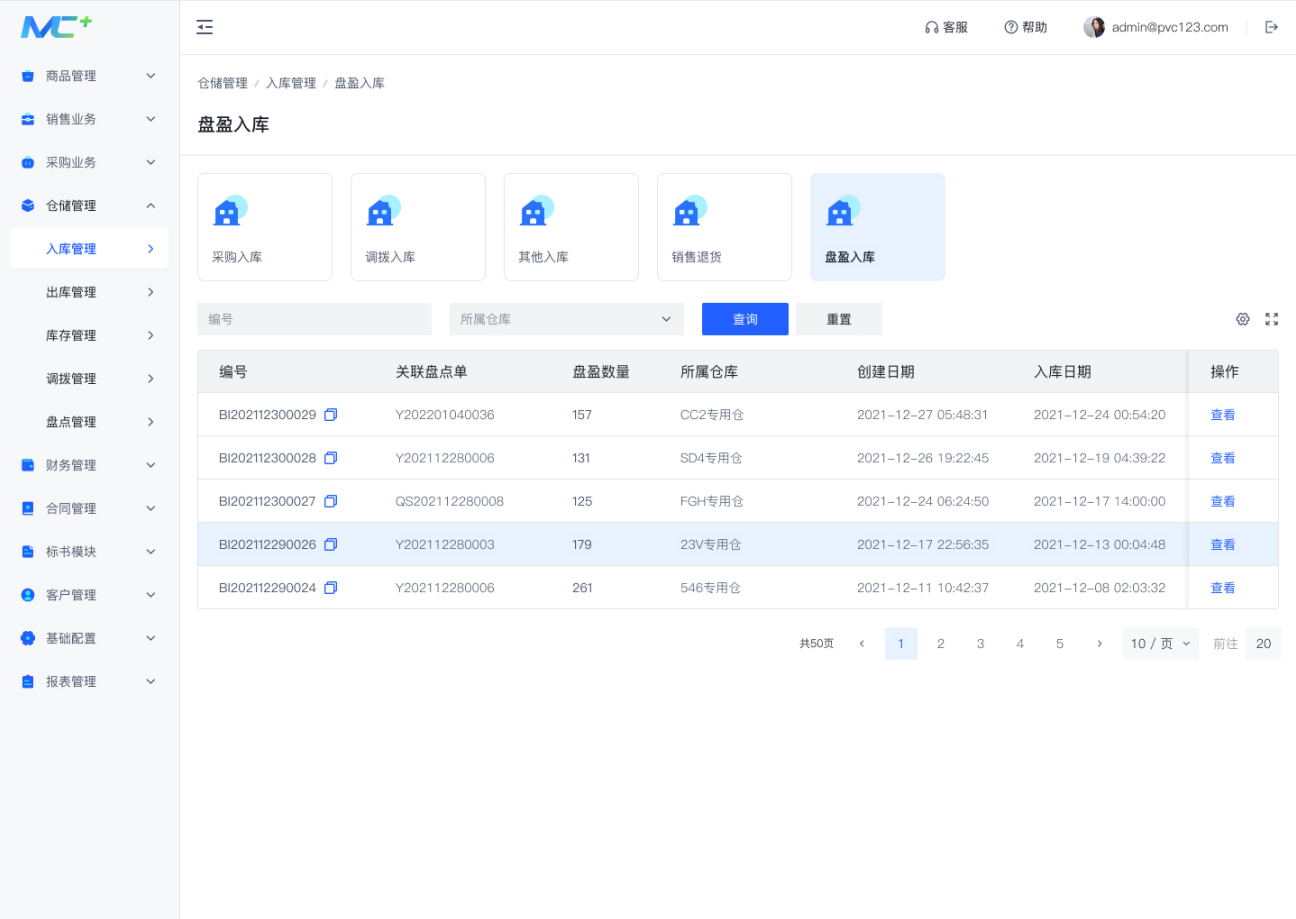Go to page 3 in pagination

pyautogui.click(x=980, y=644)
